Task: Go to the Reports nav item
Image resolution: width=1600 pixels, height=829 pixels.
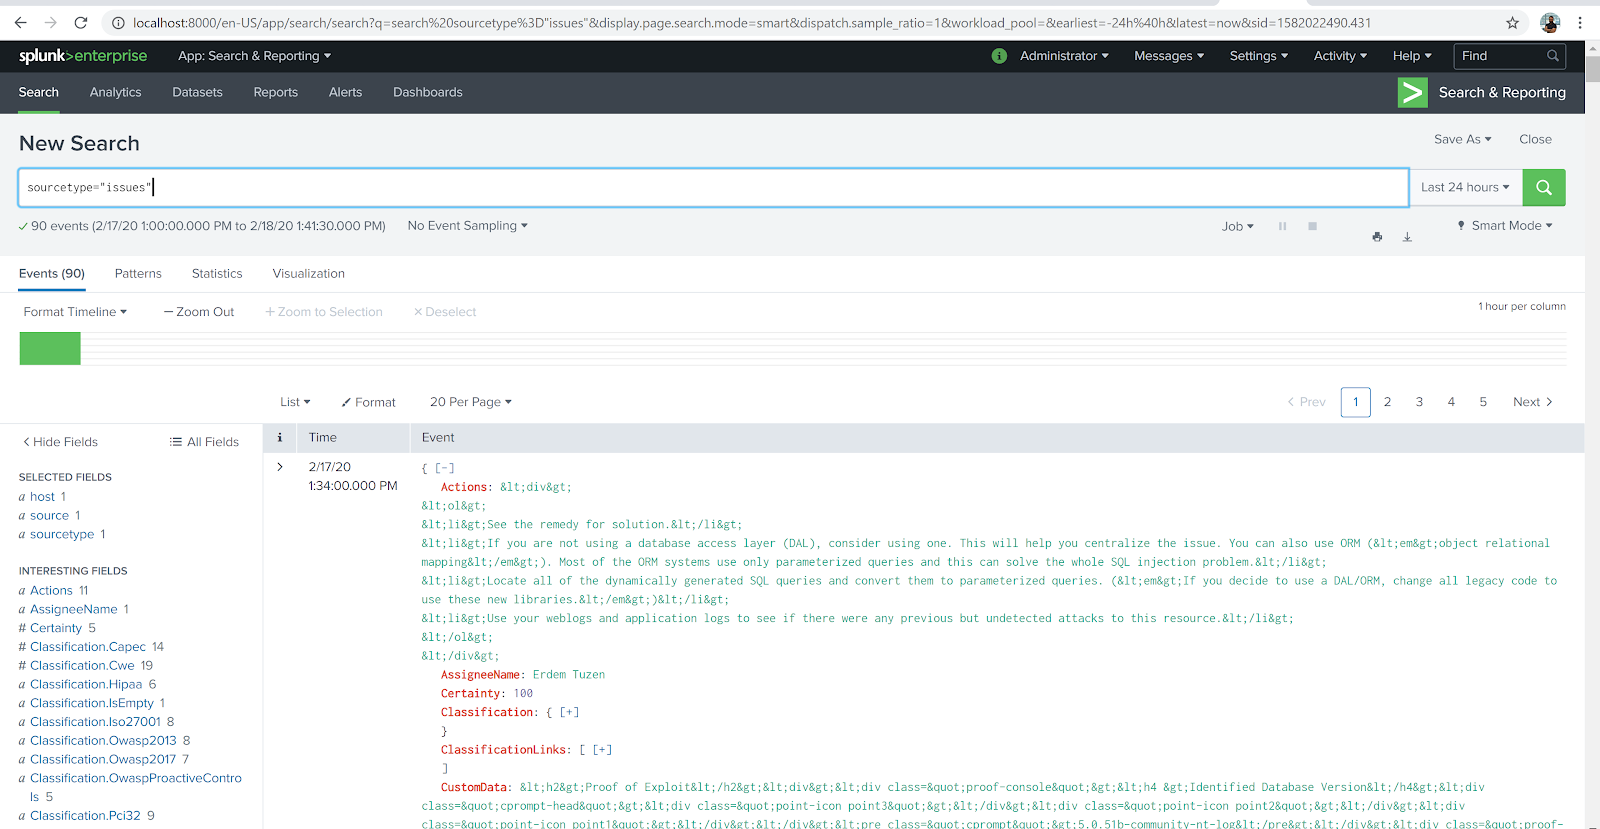Action: click(275, 92)
